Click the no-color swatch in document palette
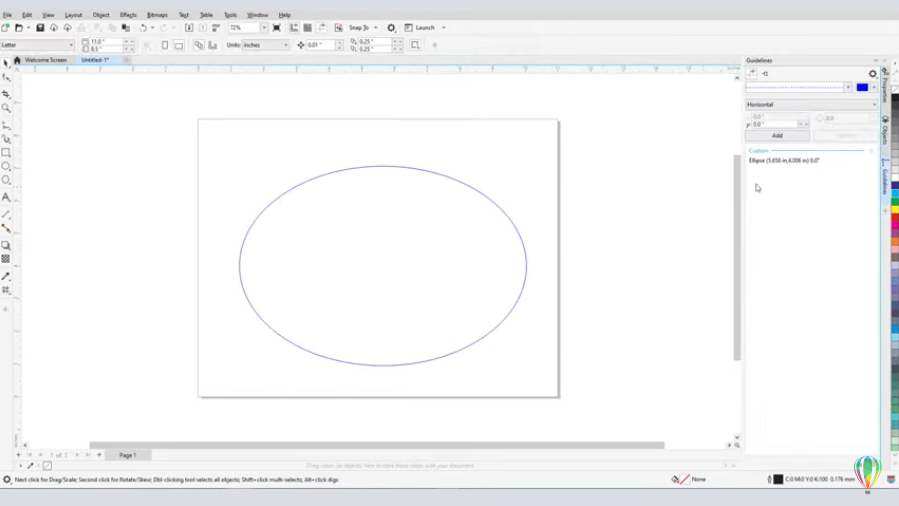This screenshot has width=899, height=506. tap(48, 466)
